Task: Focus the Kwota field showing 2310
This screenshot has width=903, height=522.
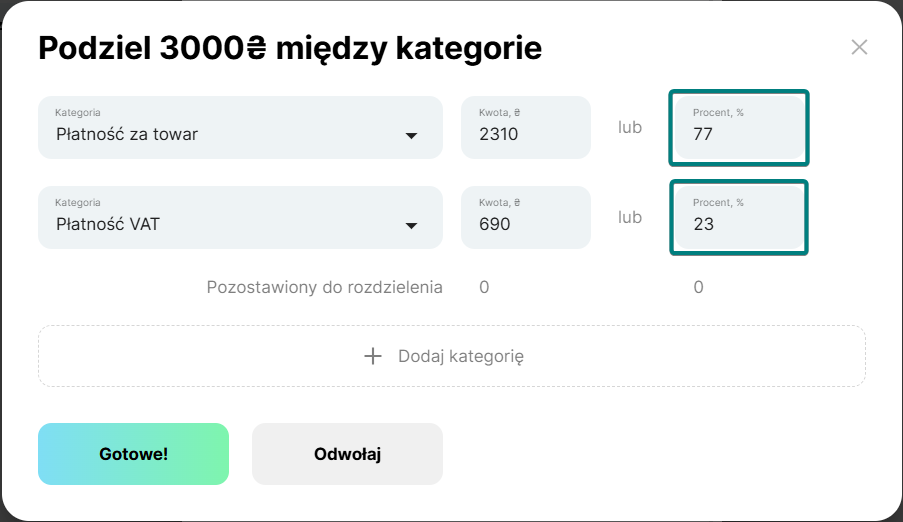Action: coord(525,128)
